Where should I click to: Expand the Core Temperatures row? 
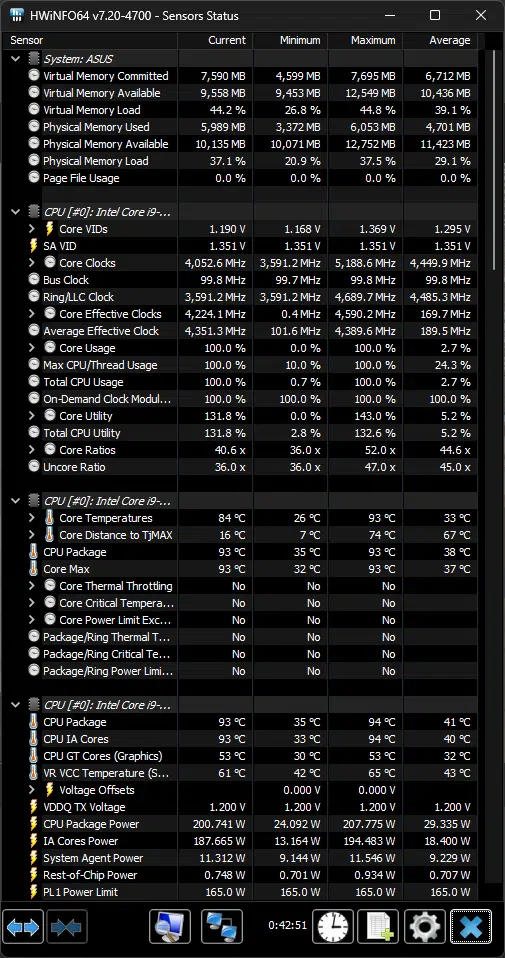click(x=32, y=518)
